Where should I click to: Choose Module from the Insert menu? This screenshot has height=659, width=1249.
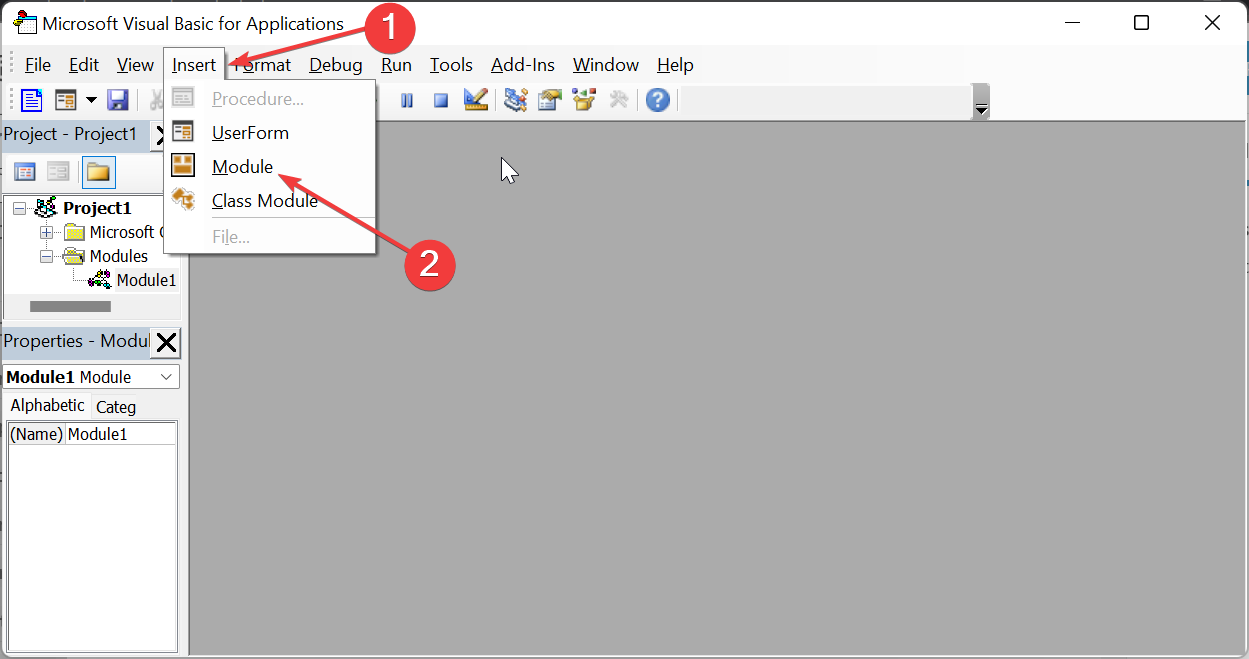click(x=270, y=167)
